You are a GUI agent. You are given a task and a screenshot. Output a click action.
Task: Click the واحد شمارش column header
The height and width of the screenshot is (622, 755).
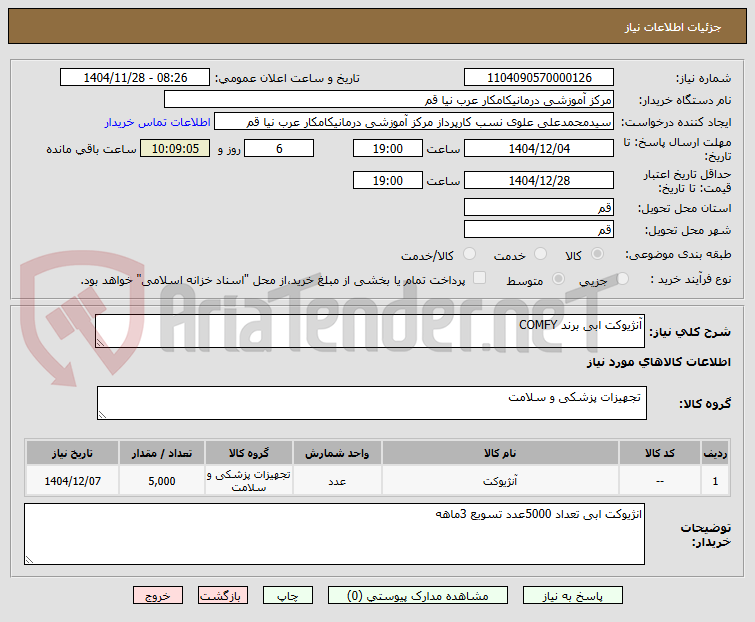click(337, 453)
